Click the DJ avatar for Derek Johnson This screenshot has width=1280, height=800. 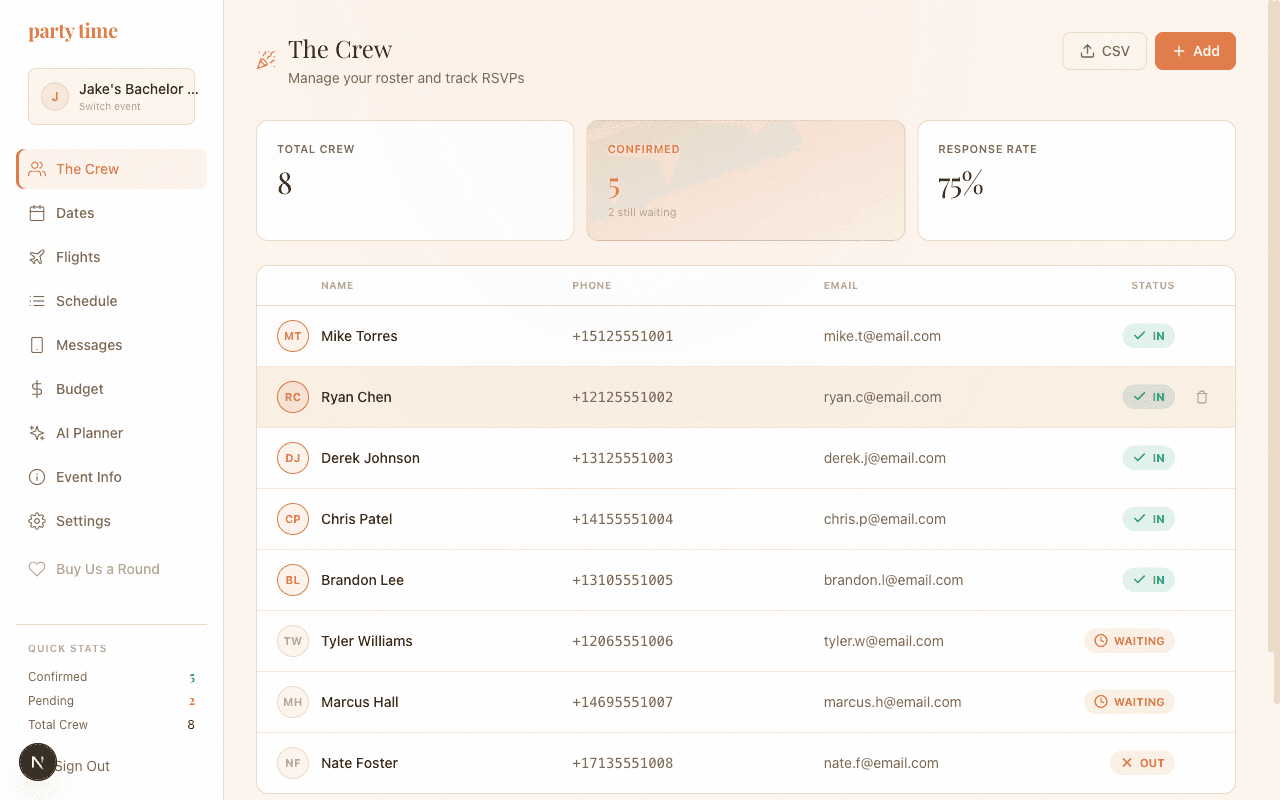[x=293, y=458]
